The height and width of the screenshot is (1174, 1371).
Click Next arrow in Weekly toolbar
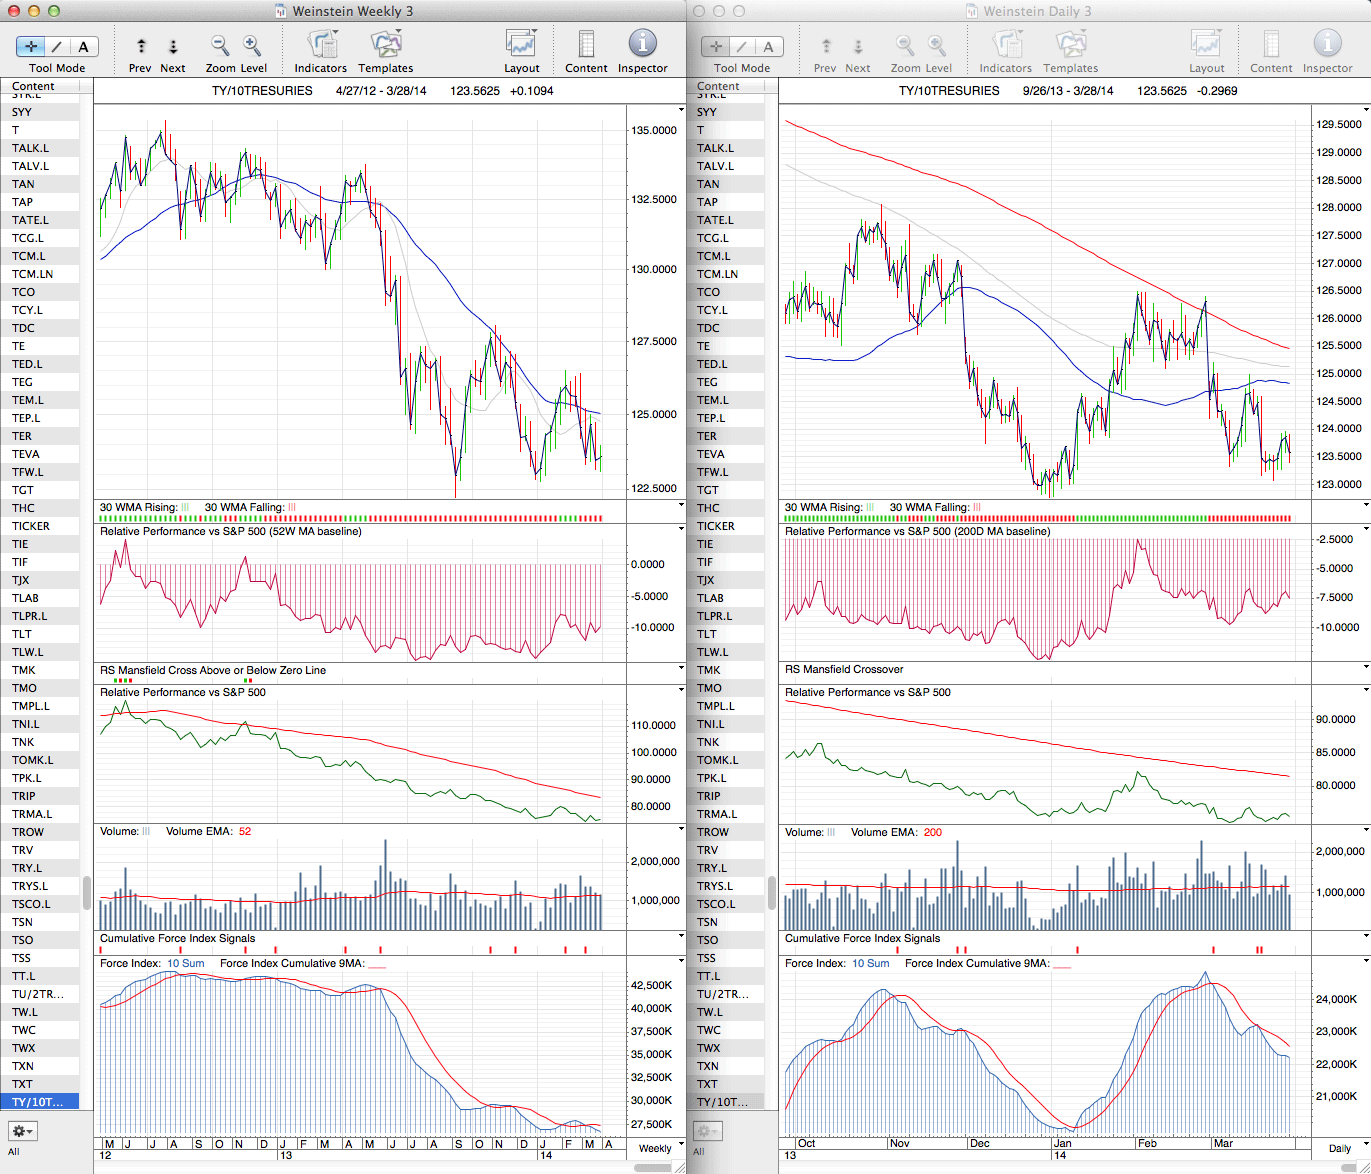[x=173, y=46]
